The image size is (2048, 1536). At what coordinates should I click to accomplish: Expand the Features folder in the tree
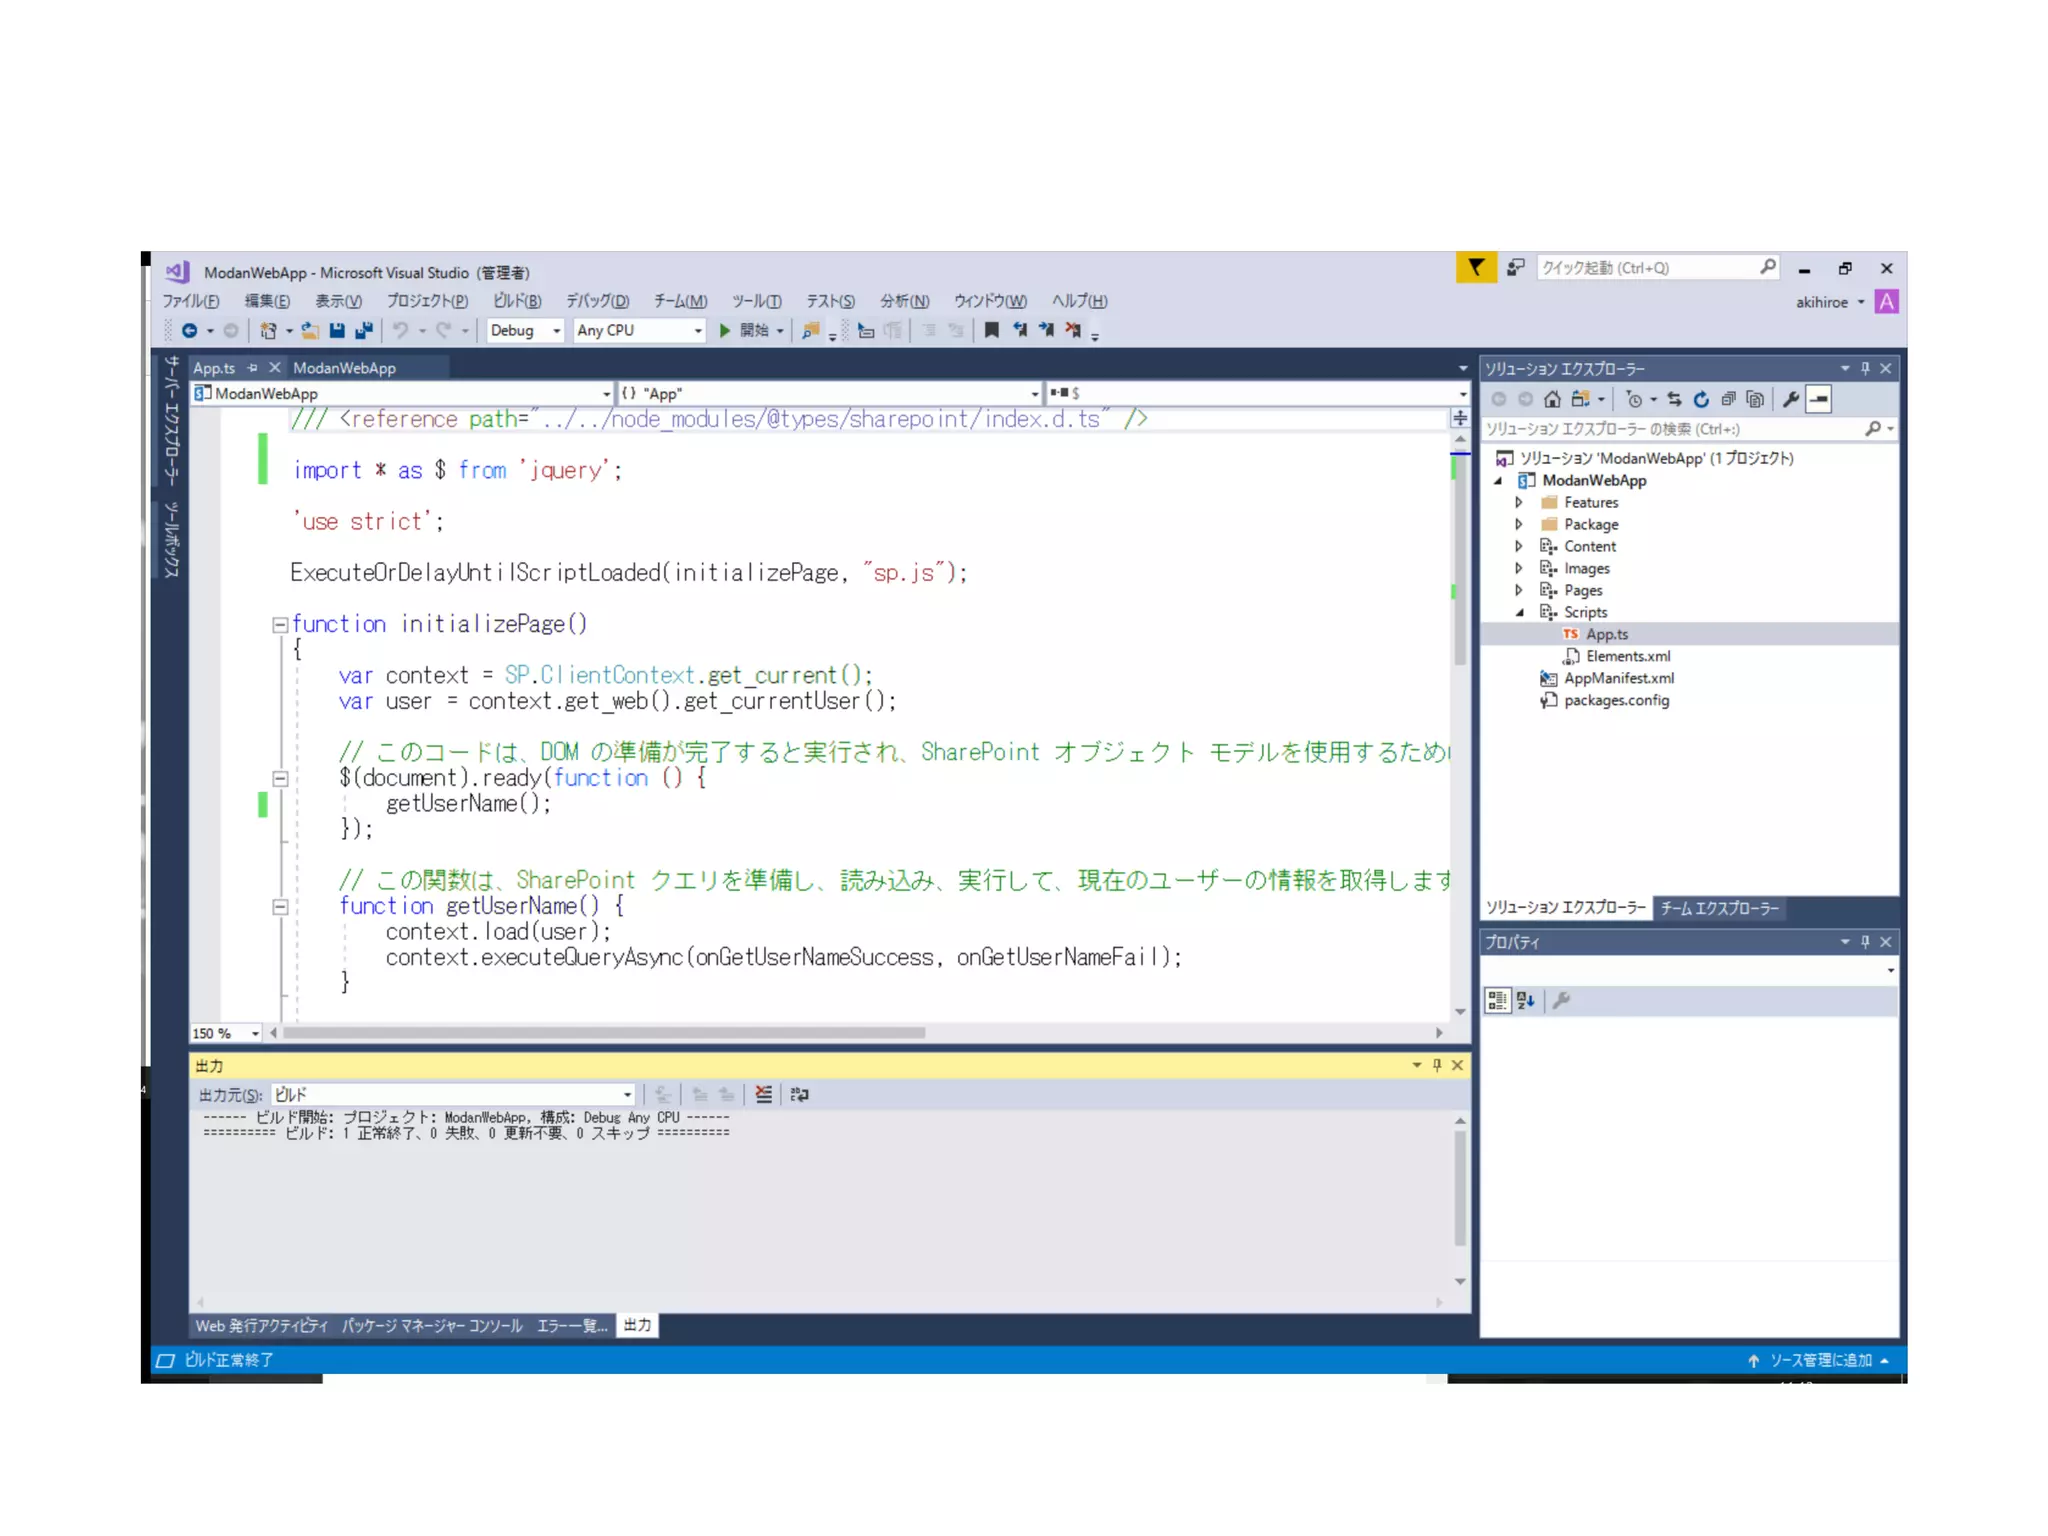click(x=1519, y=502)
